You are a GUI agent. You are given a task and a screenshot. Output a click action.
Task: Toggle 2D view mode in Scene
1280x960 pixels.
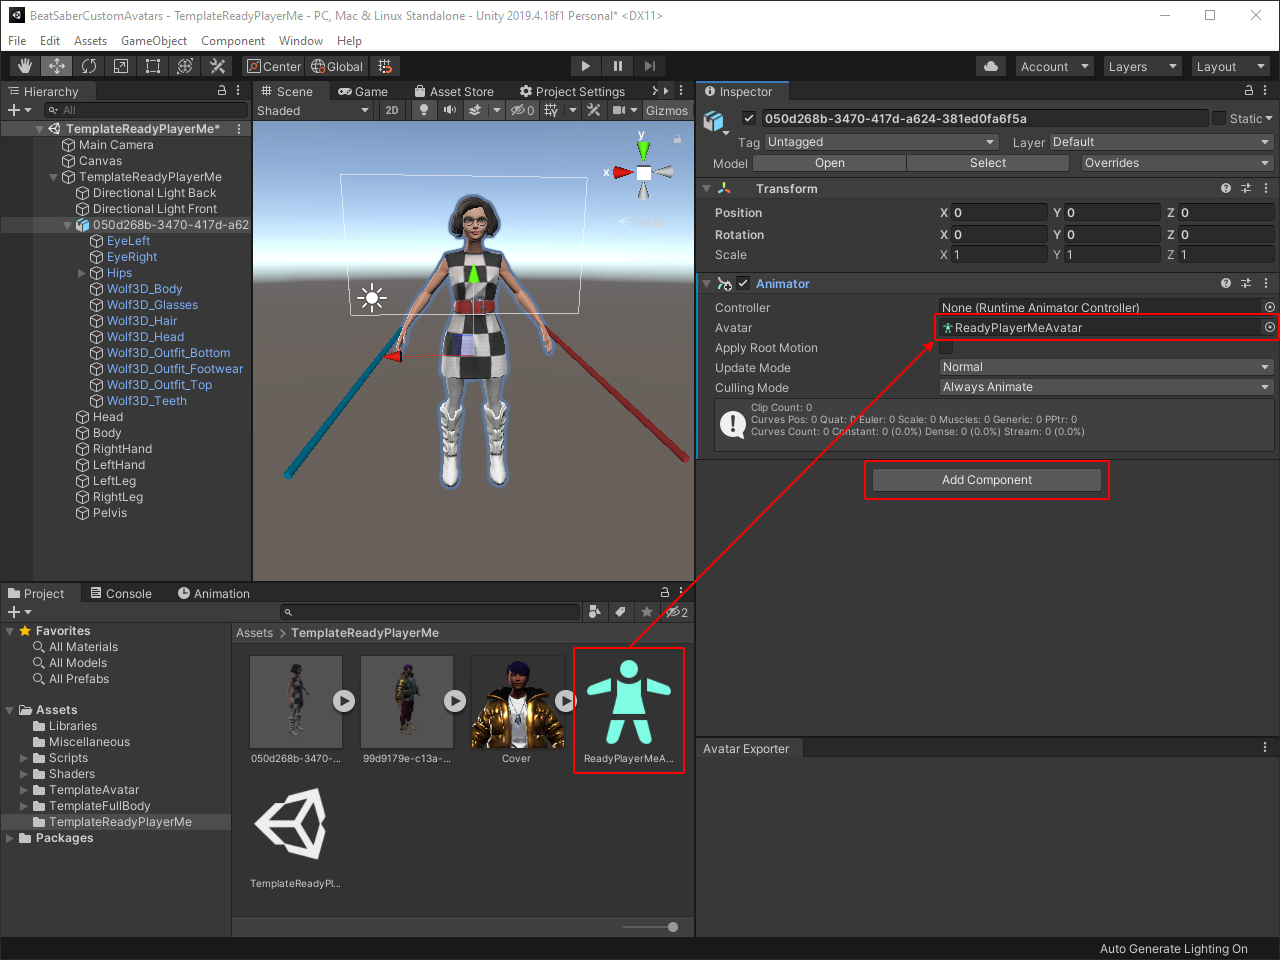point(392,110)
